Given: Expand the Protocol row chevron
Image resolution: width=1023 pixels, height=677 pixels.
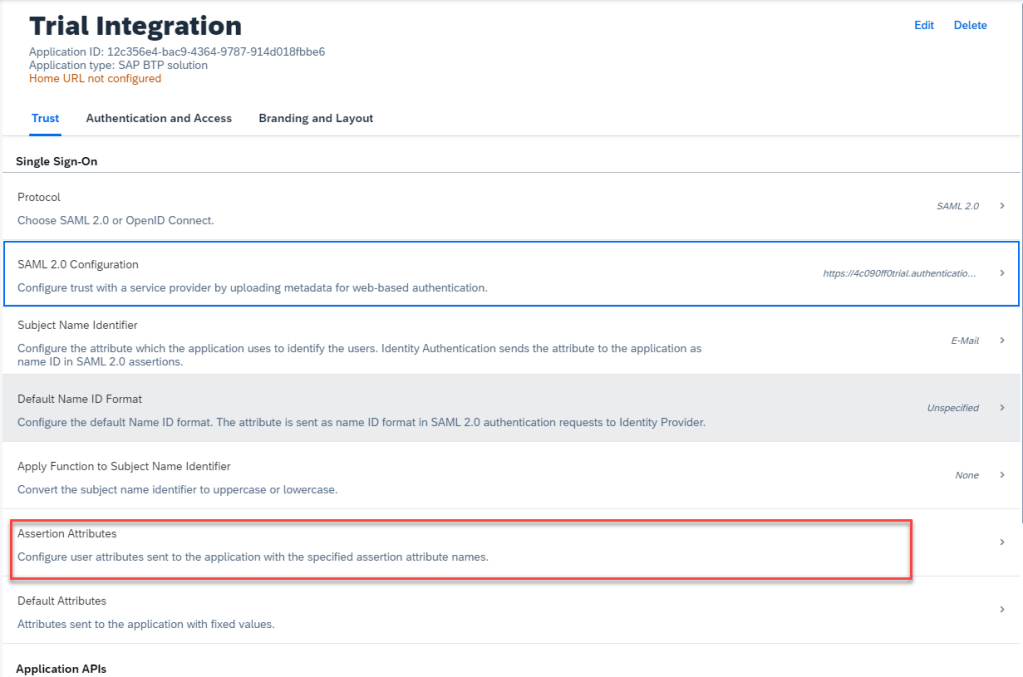Looking at the screenshot, I should tap(1002, 205).
